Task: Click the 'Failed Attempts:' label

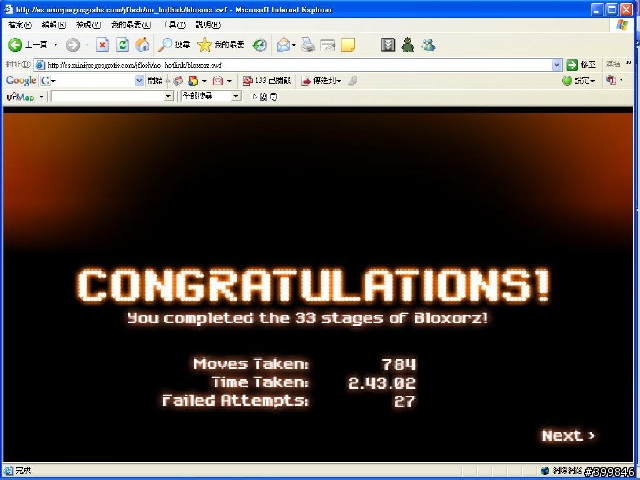Action: point(236,400)
